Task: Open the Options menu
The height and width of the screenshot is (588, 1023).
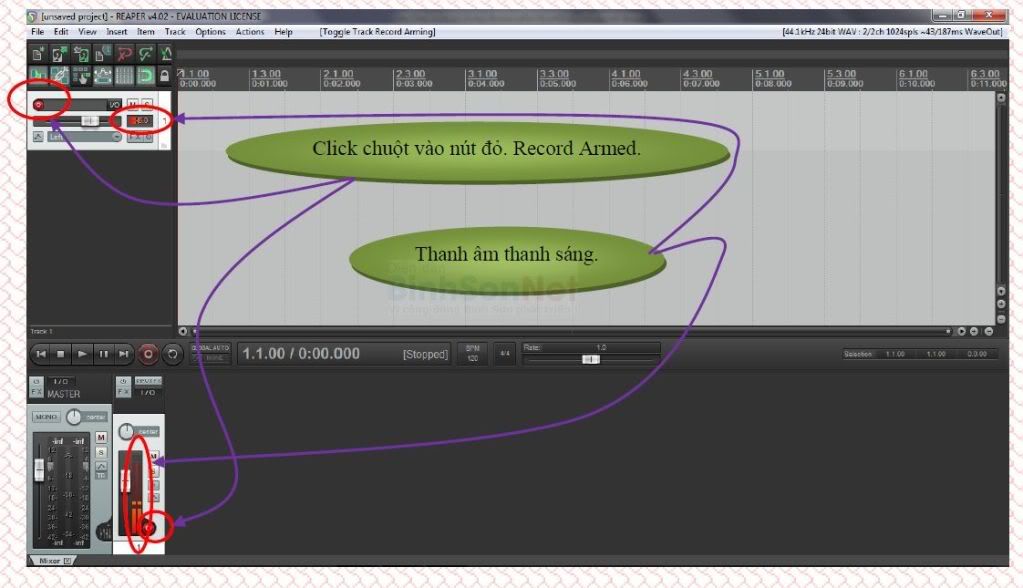Action: coord(210,32)
